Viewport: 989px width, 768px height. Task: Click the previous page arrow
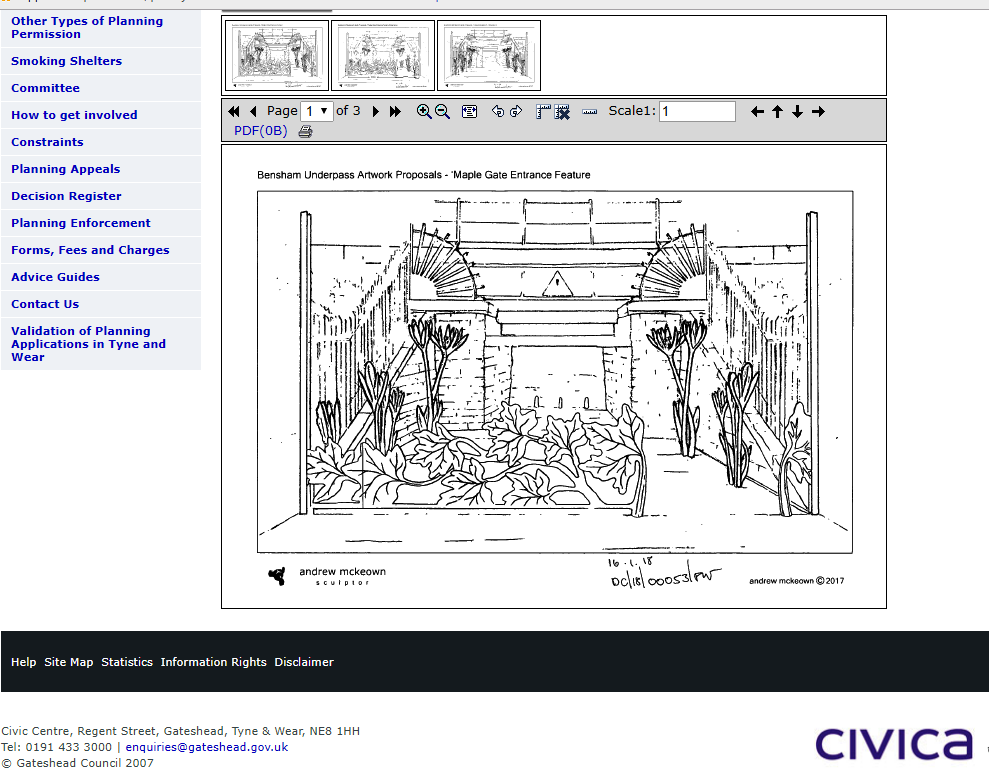[x=253, y=112]
